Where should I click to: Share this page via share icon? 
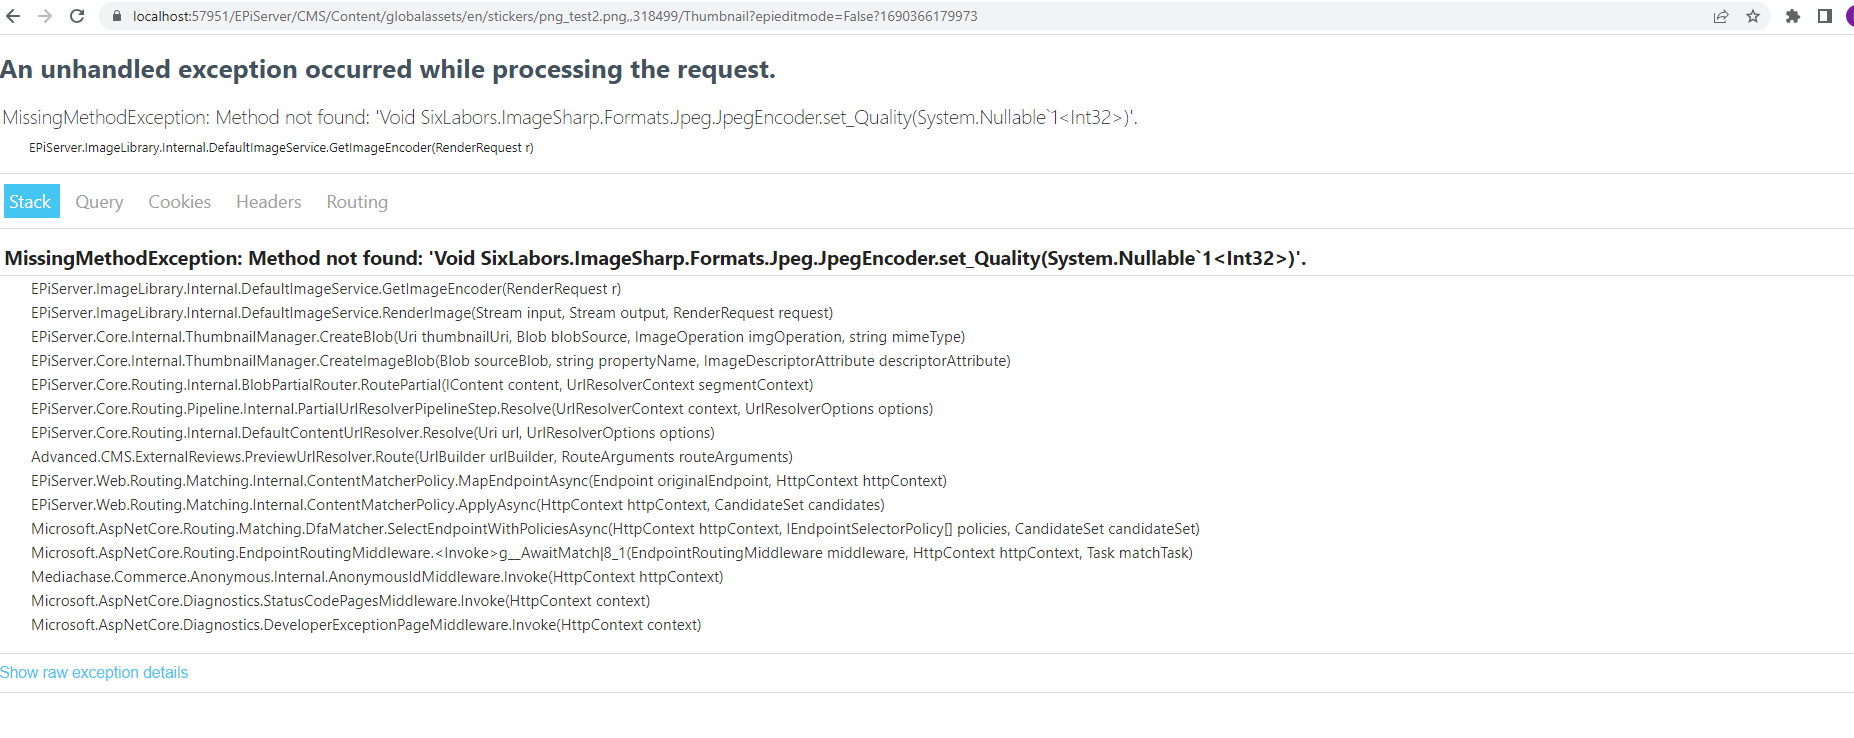click(1721, 16)
